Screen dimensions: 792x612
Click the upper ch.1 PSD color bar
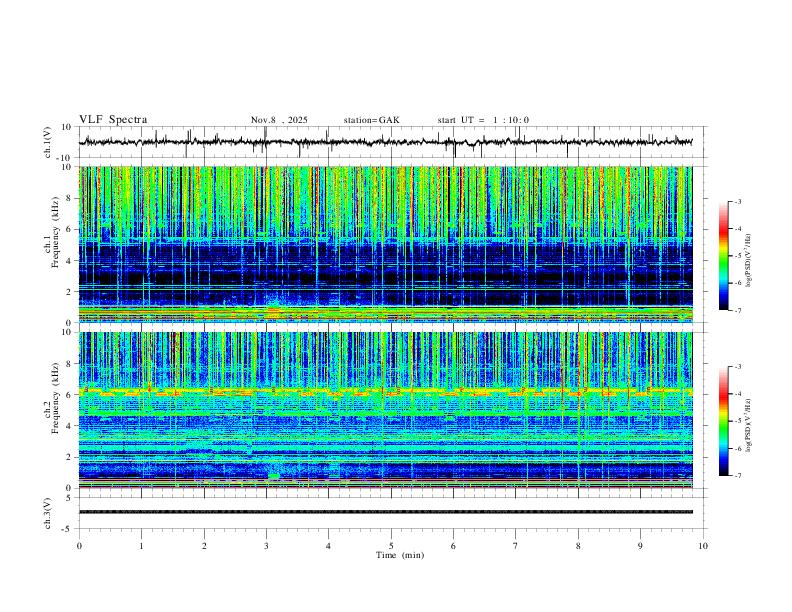pos(724,256)
